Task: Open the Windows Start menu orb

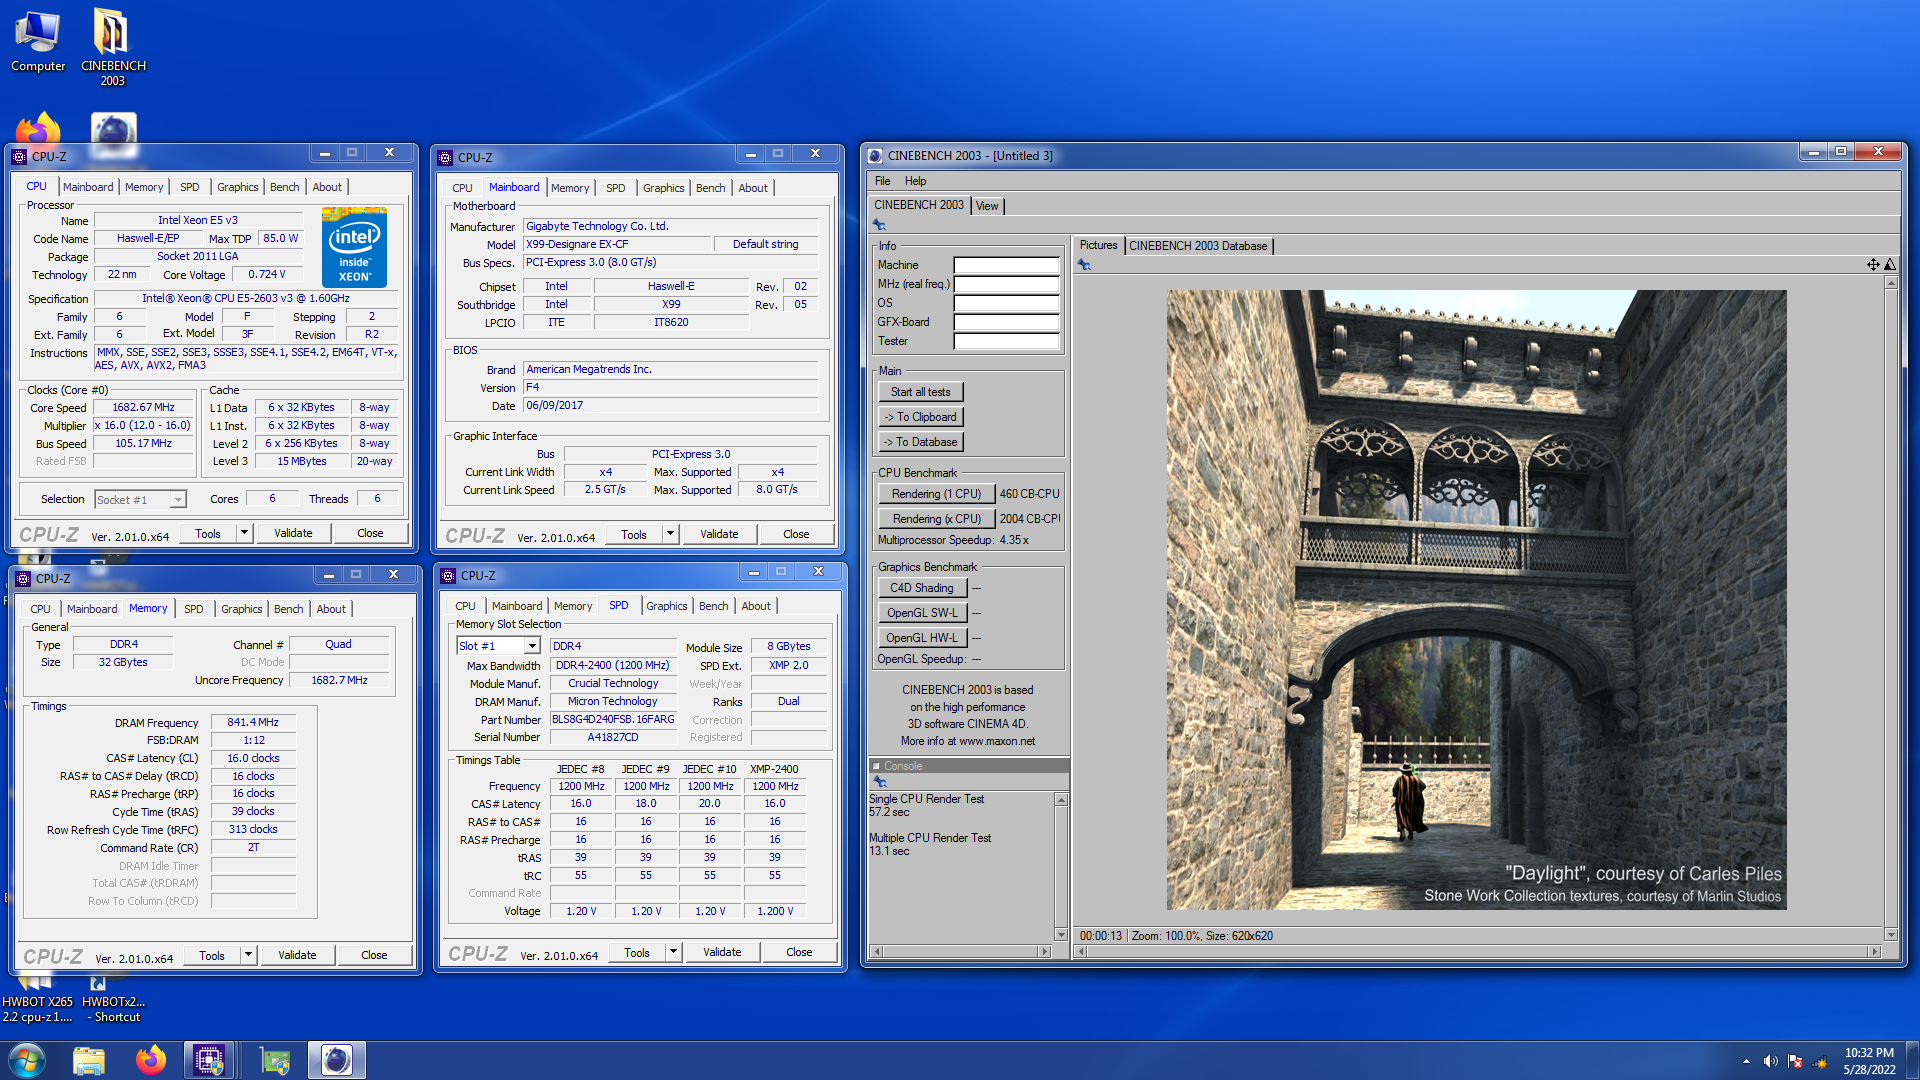Action: click(x=27, y=1060)
